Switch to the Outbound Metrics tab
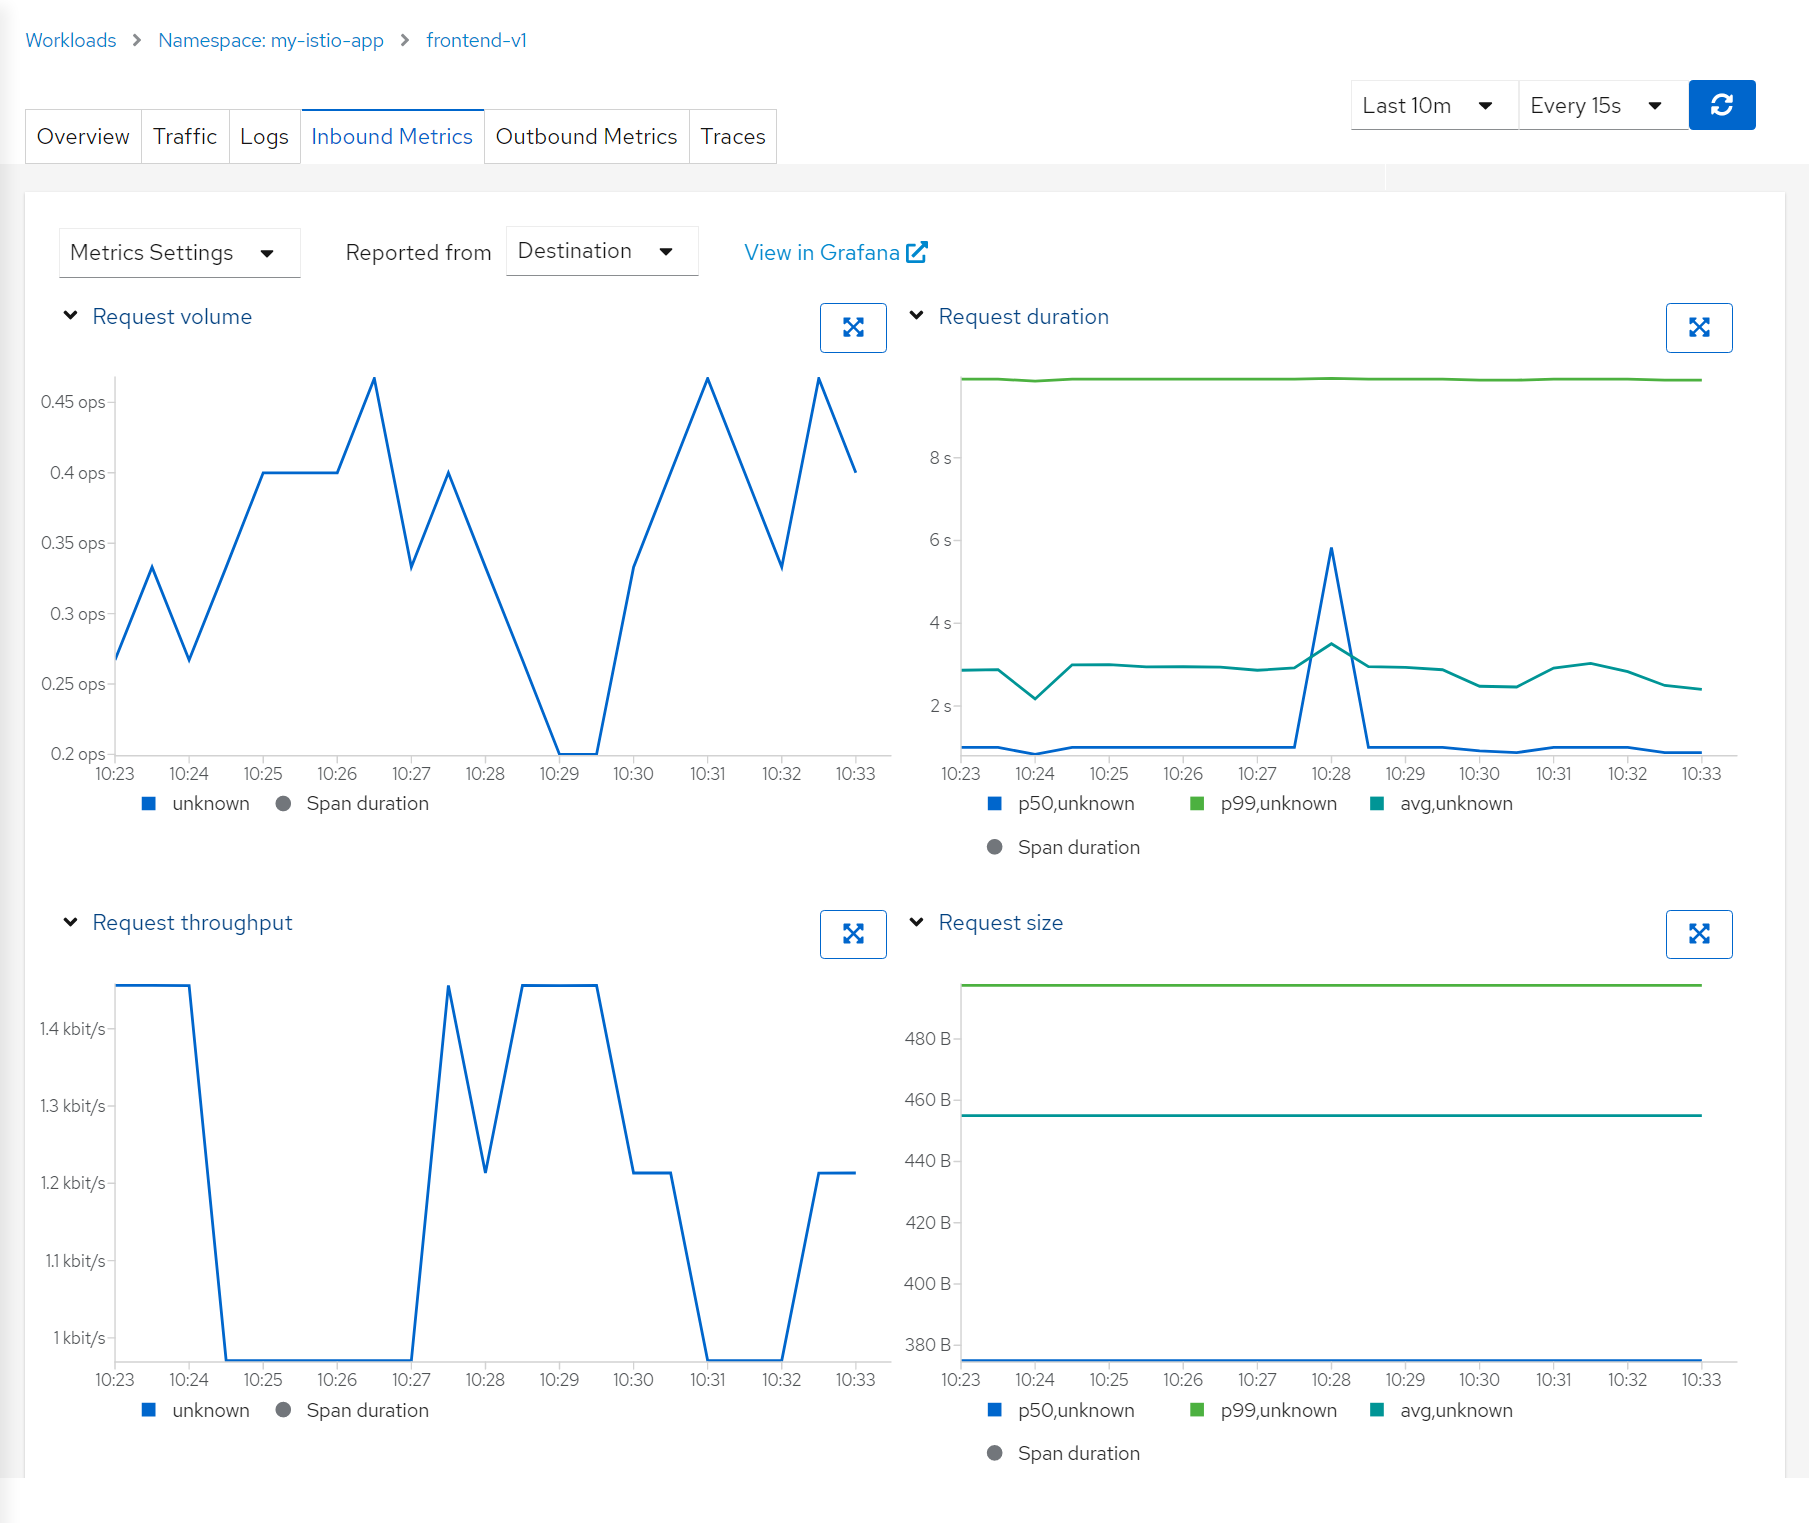Viewport: 1809px width, 1523px height. (587, 136)
